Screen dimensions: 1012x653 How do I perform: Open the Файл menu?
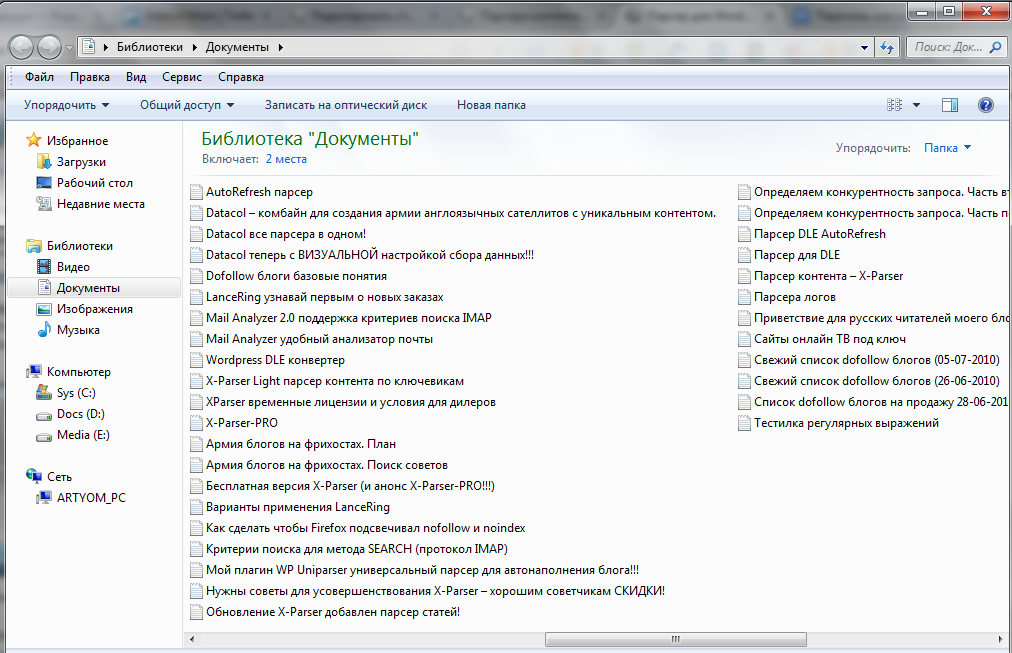39,77
